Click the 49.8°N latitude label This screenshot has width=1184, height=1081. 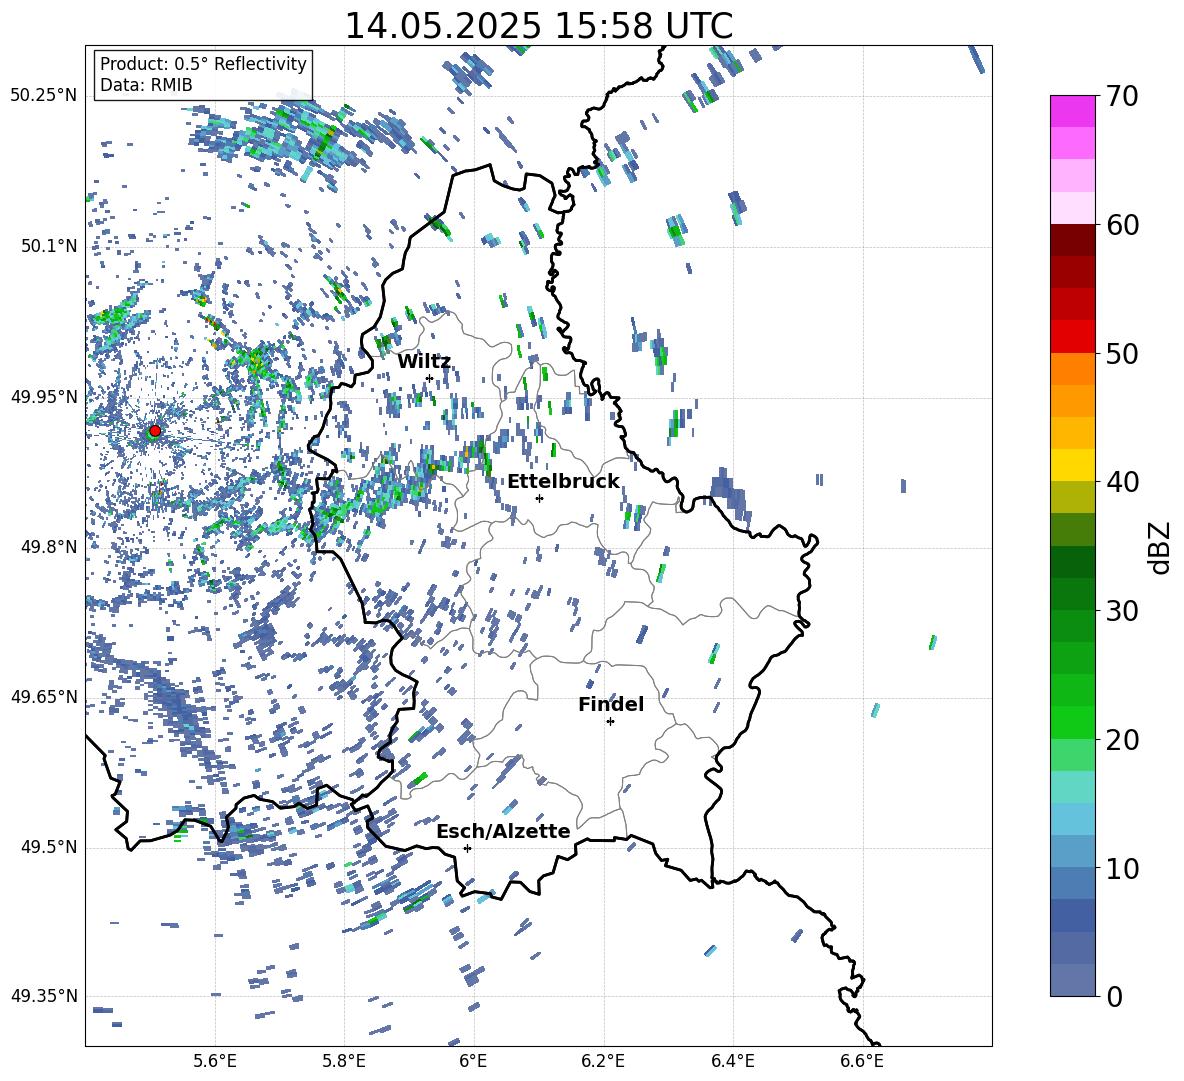(49, 547)
